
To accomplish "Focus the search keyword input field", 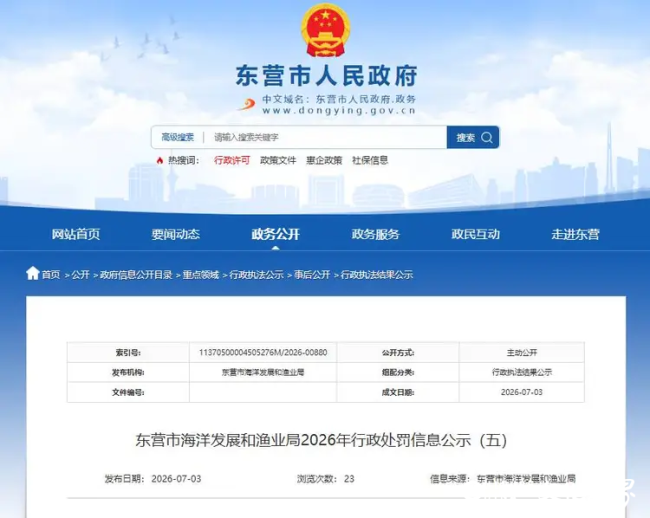I will tap(327, 137).
